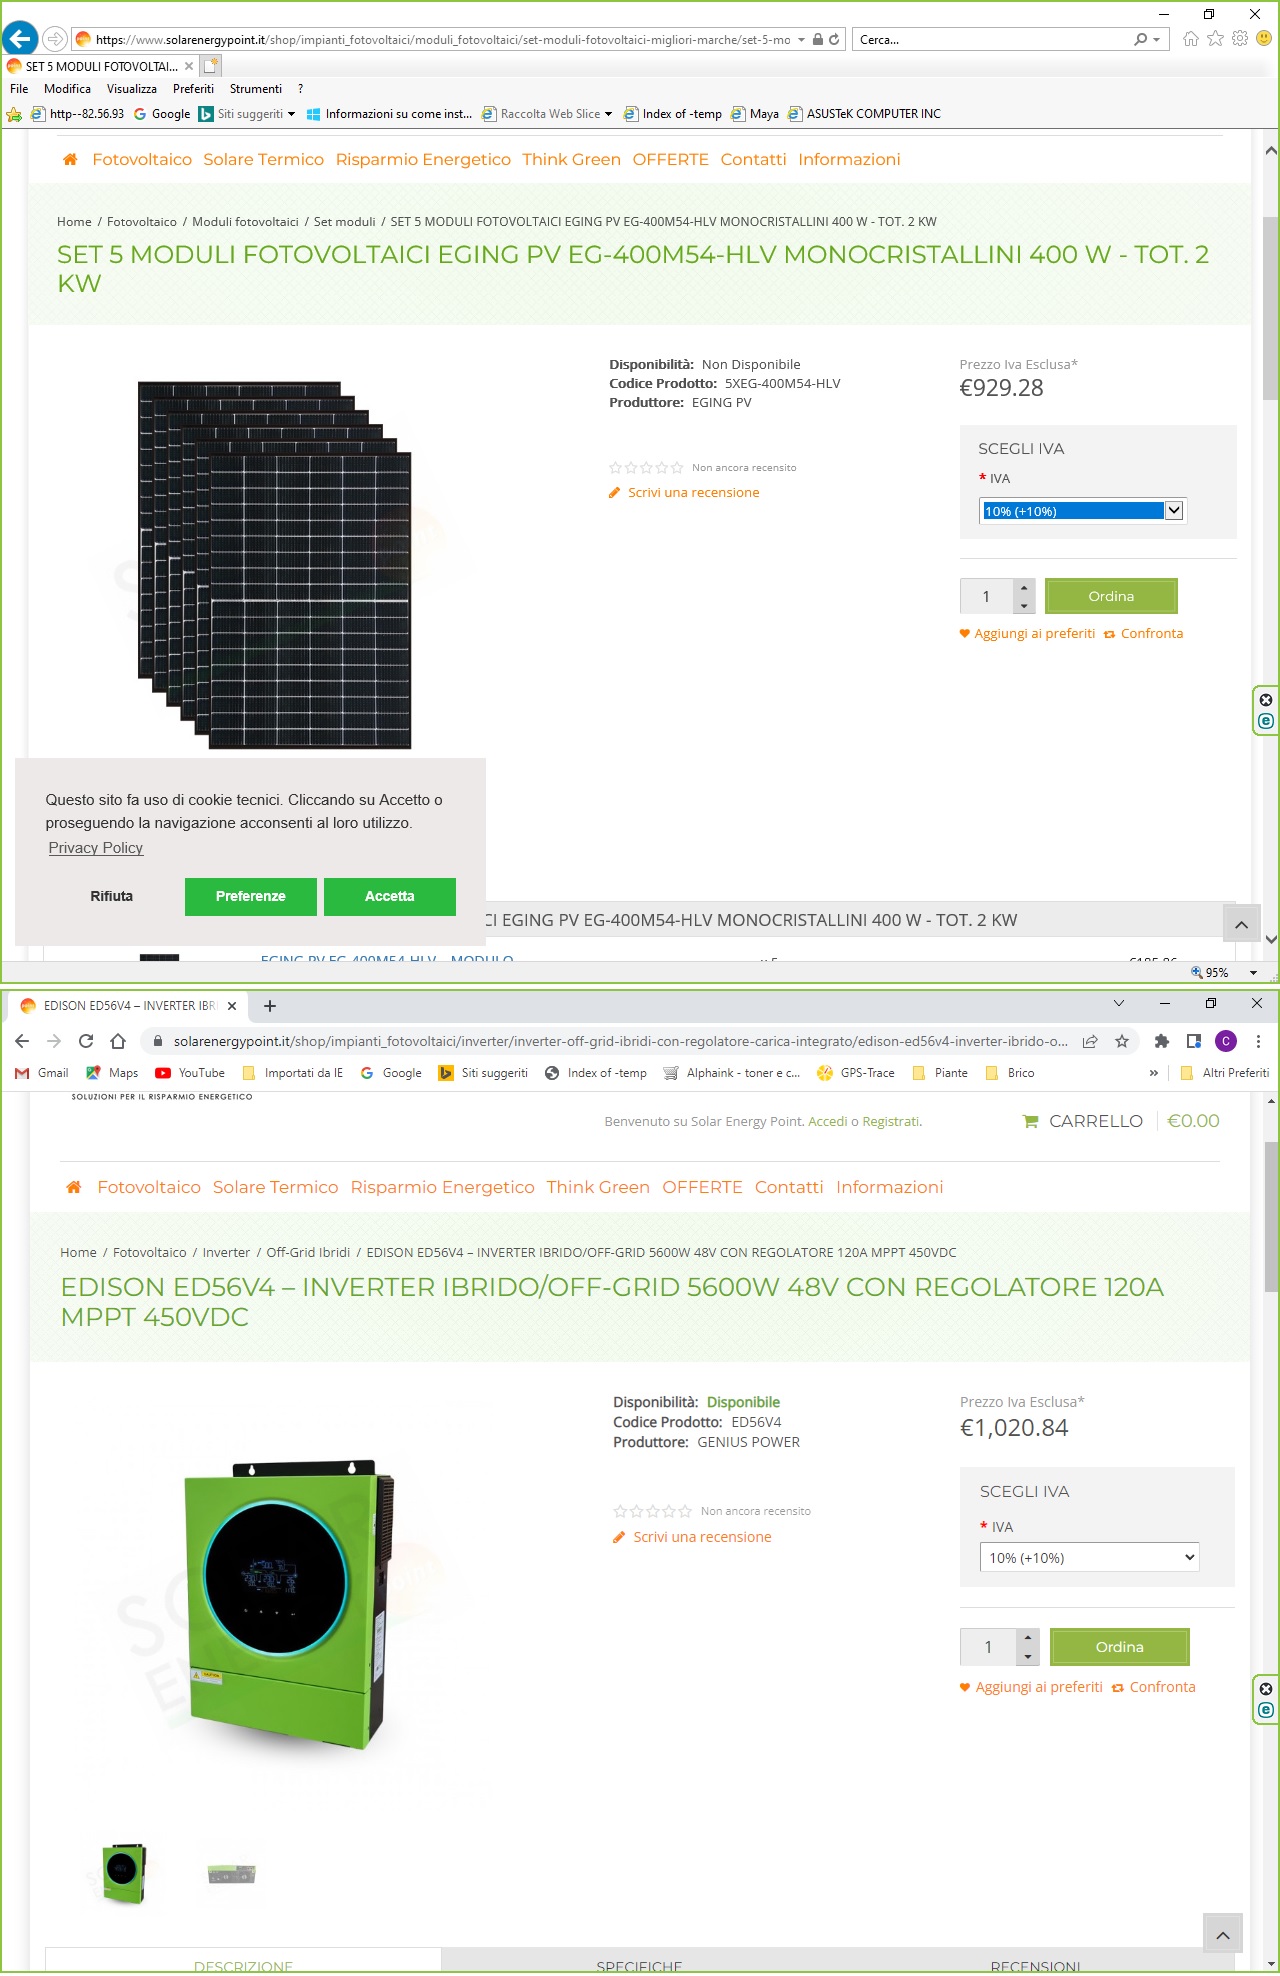Image resolution: width=1280 pixels, height=1976 pixels.
Task: Open OFFERTE in lower site navigation
Action: tap(702, 1187)
